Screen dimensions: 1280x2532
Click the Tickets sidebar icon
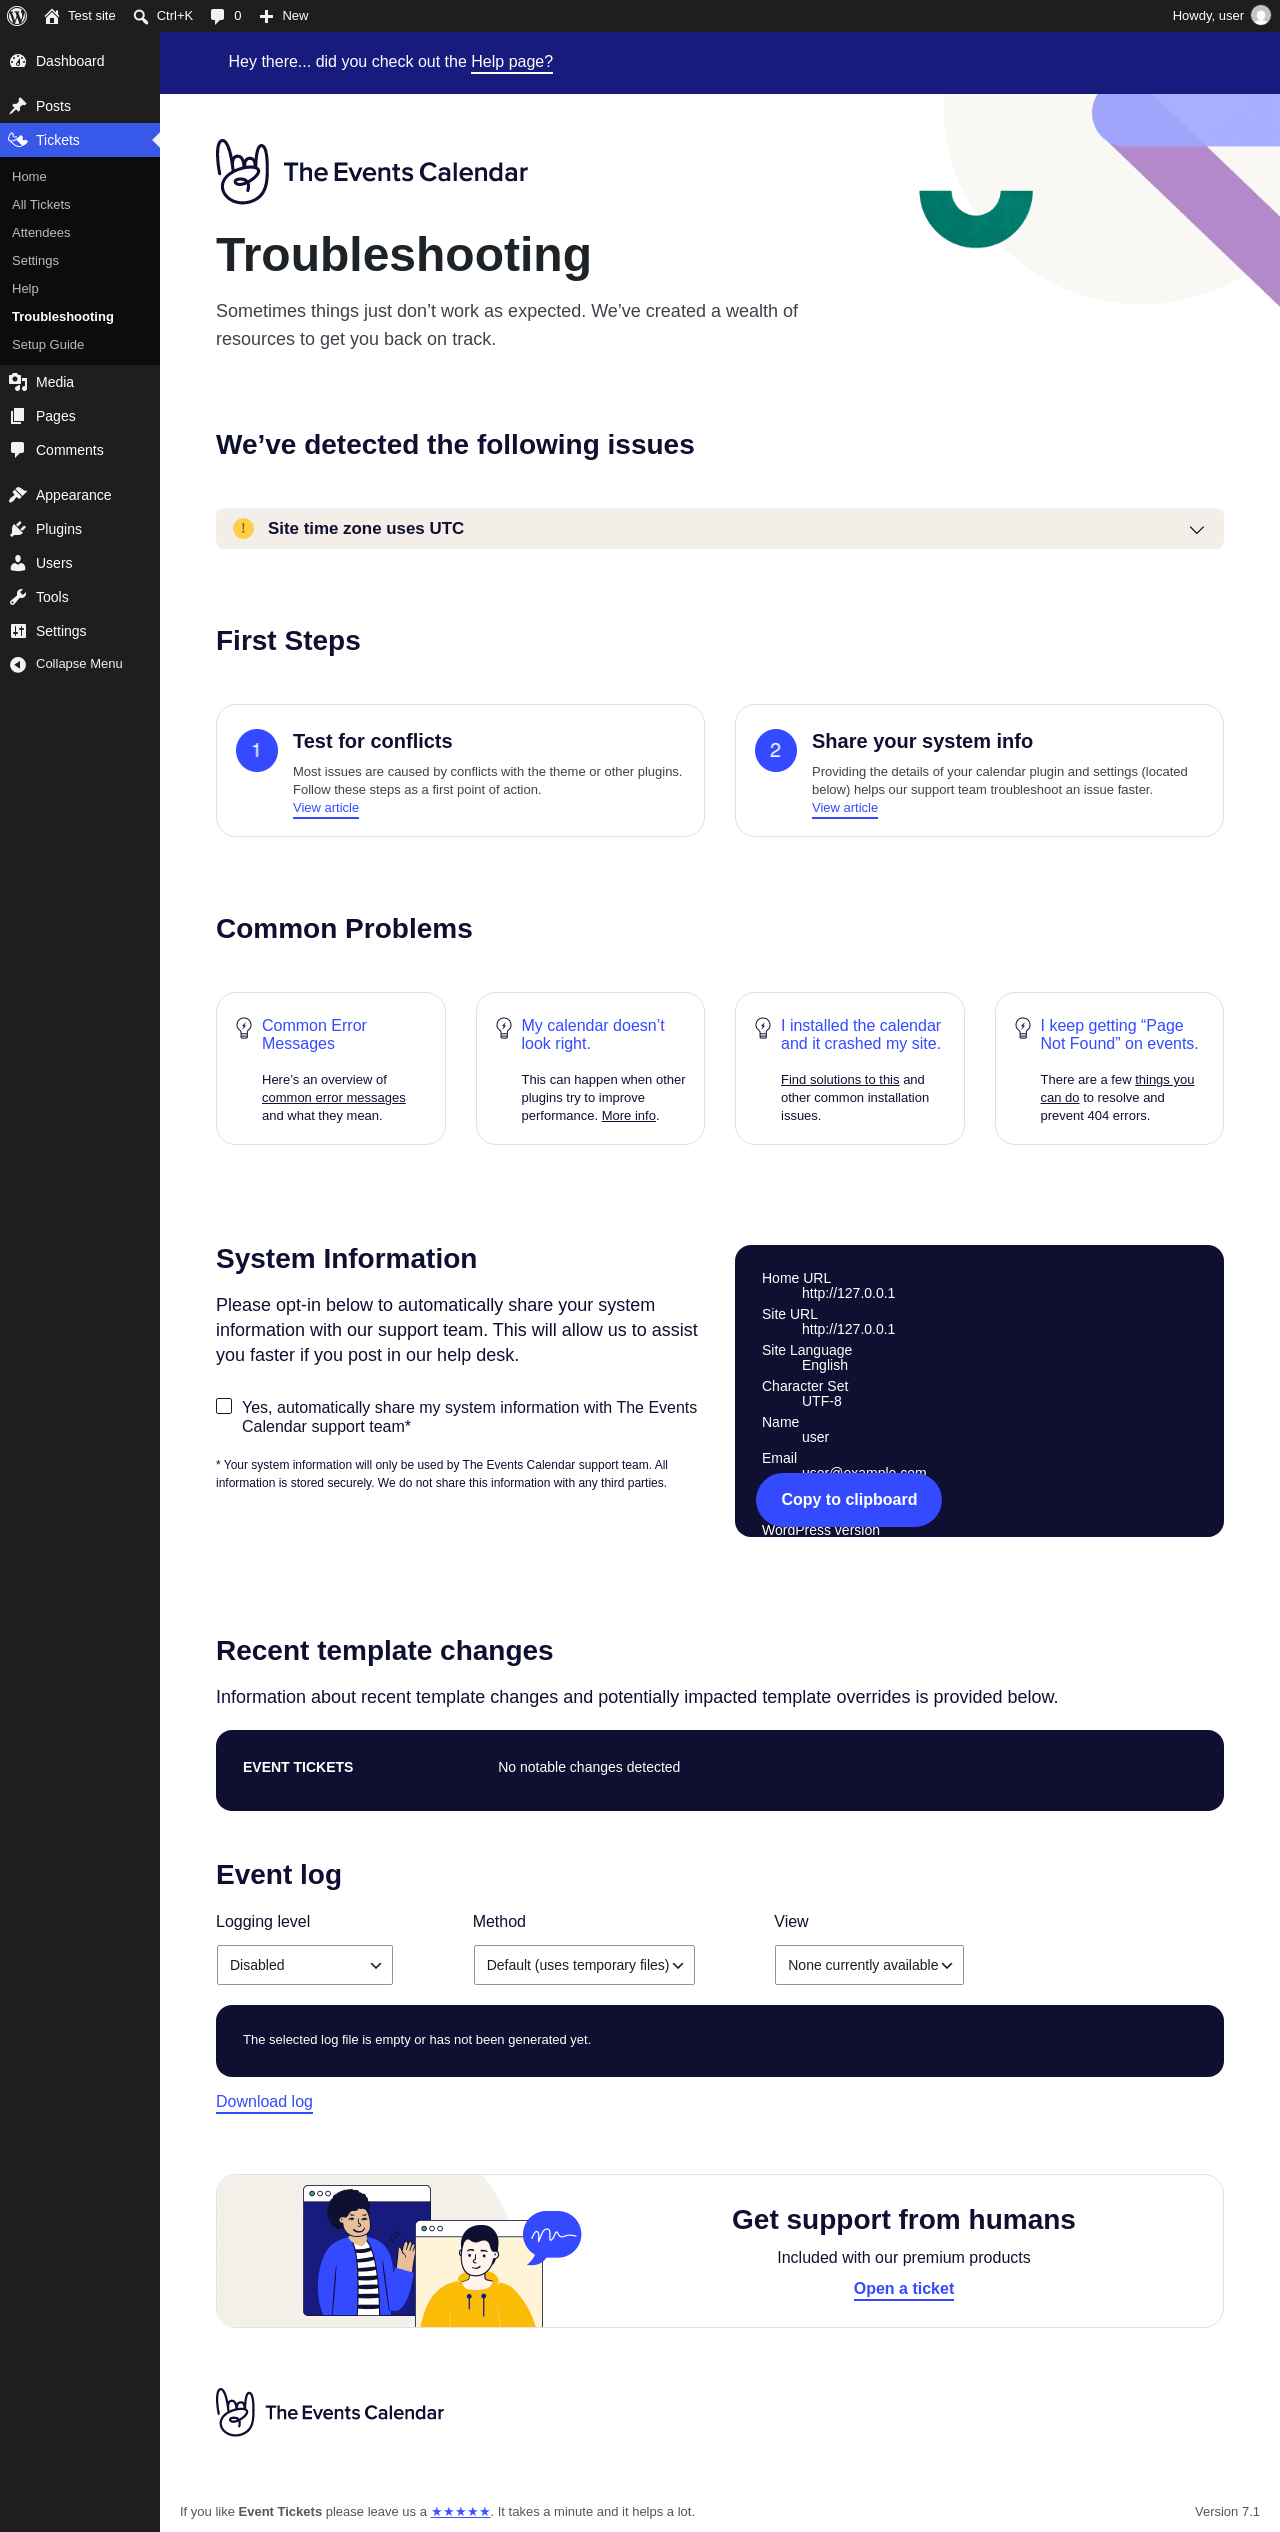18,140
